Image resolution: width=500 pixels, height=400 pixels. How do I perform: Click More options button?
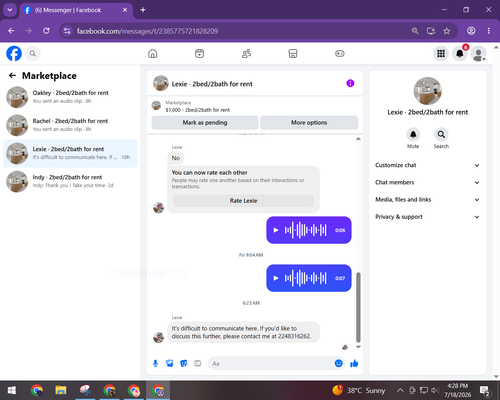tap(309, 123)
